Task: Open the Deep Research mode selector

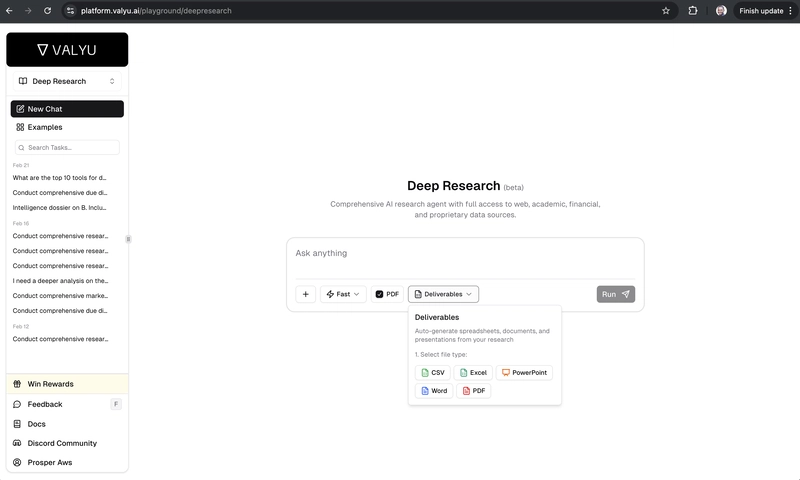Action: coord(67,81)
